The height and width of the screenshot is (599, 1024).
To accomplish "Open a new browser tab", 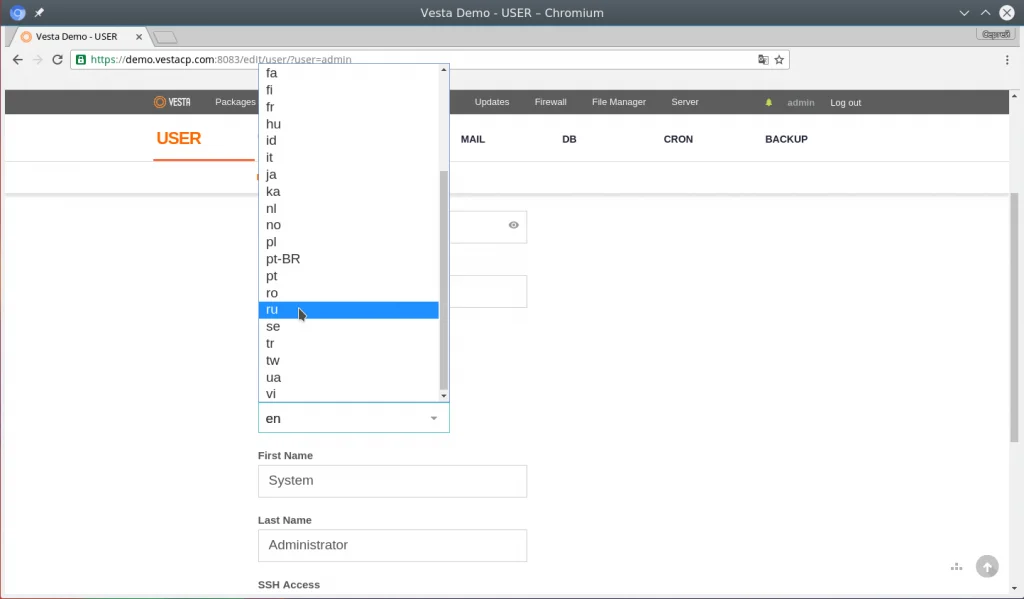I will [165, 37].
